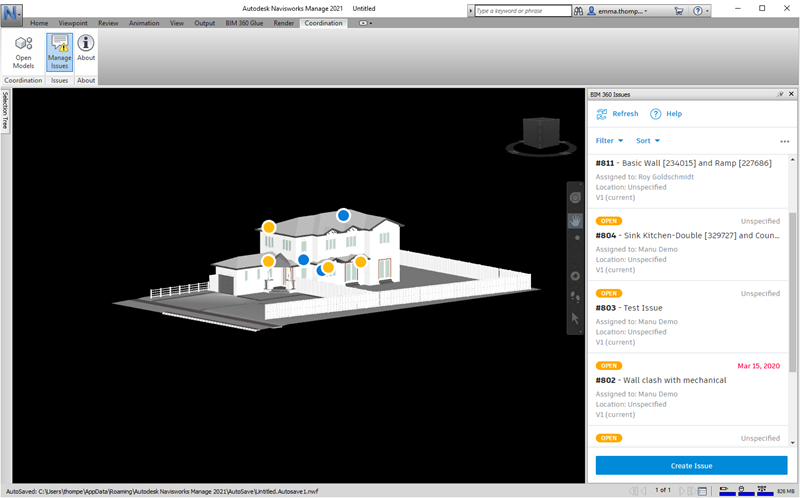
Task: Select the Walk footsteps tool
Action: tap(575, 297)
